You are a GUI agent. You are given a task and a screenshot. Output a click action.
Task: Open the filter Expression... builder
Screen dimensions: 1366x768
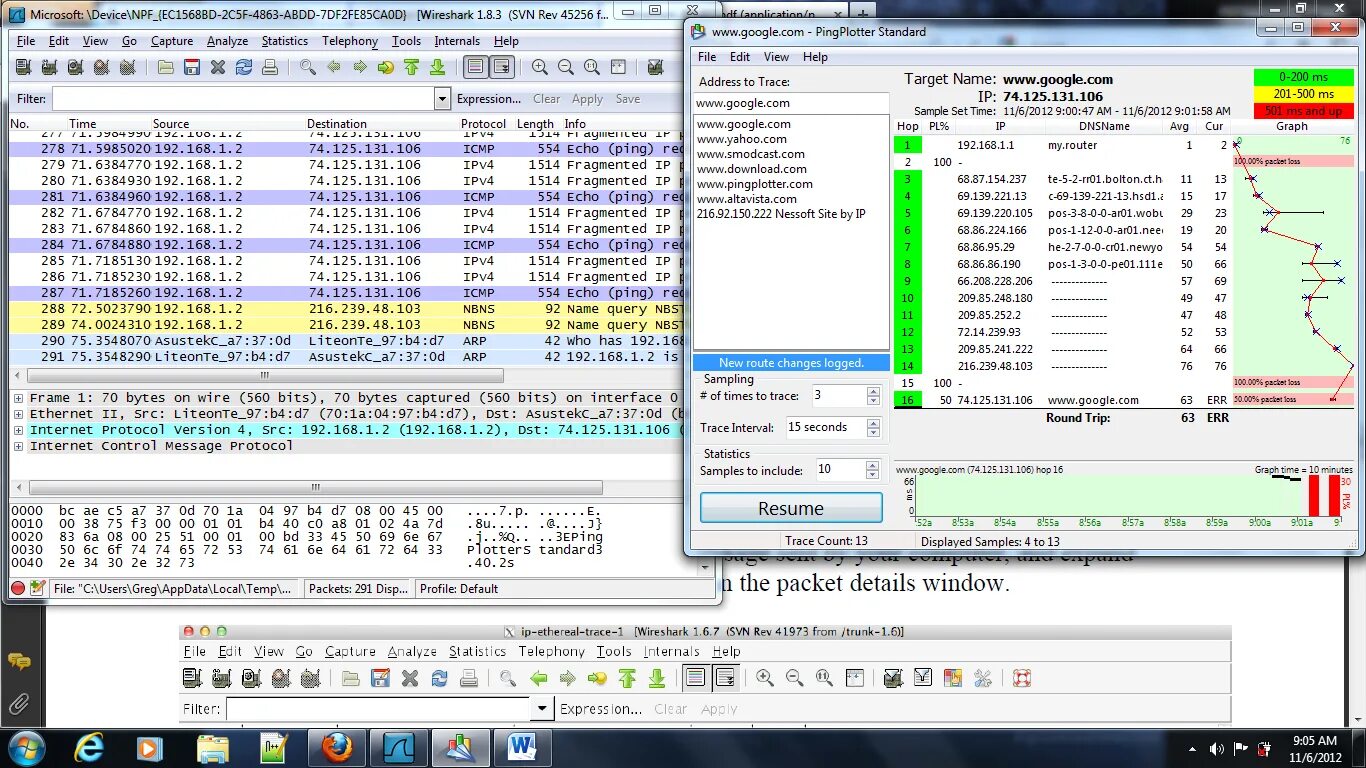(x=489, y=99)
